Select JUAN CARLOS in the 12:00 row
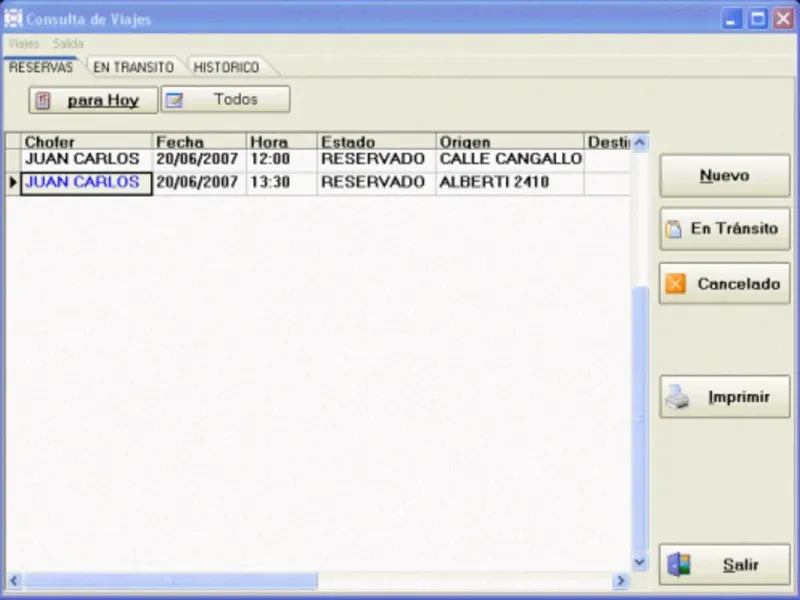The image size is (800, 600). [86, 159]
